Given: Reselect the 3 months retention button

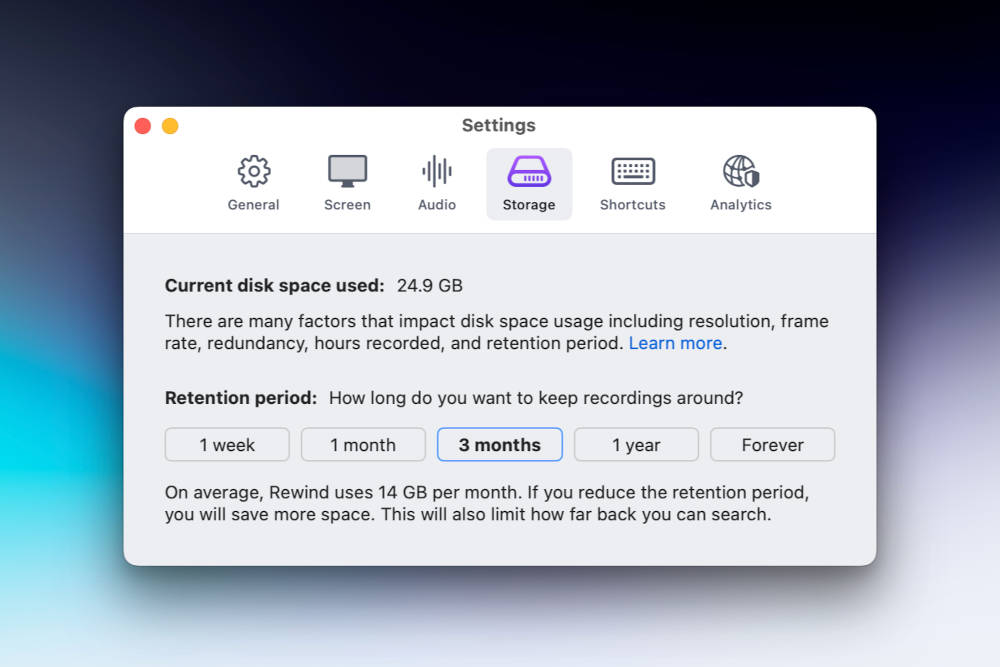Looking at the screenshot, I should click(499, 444).
